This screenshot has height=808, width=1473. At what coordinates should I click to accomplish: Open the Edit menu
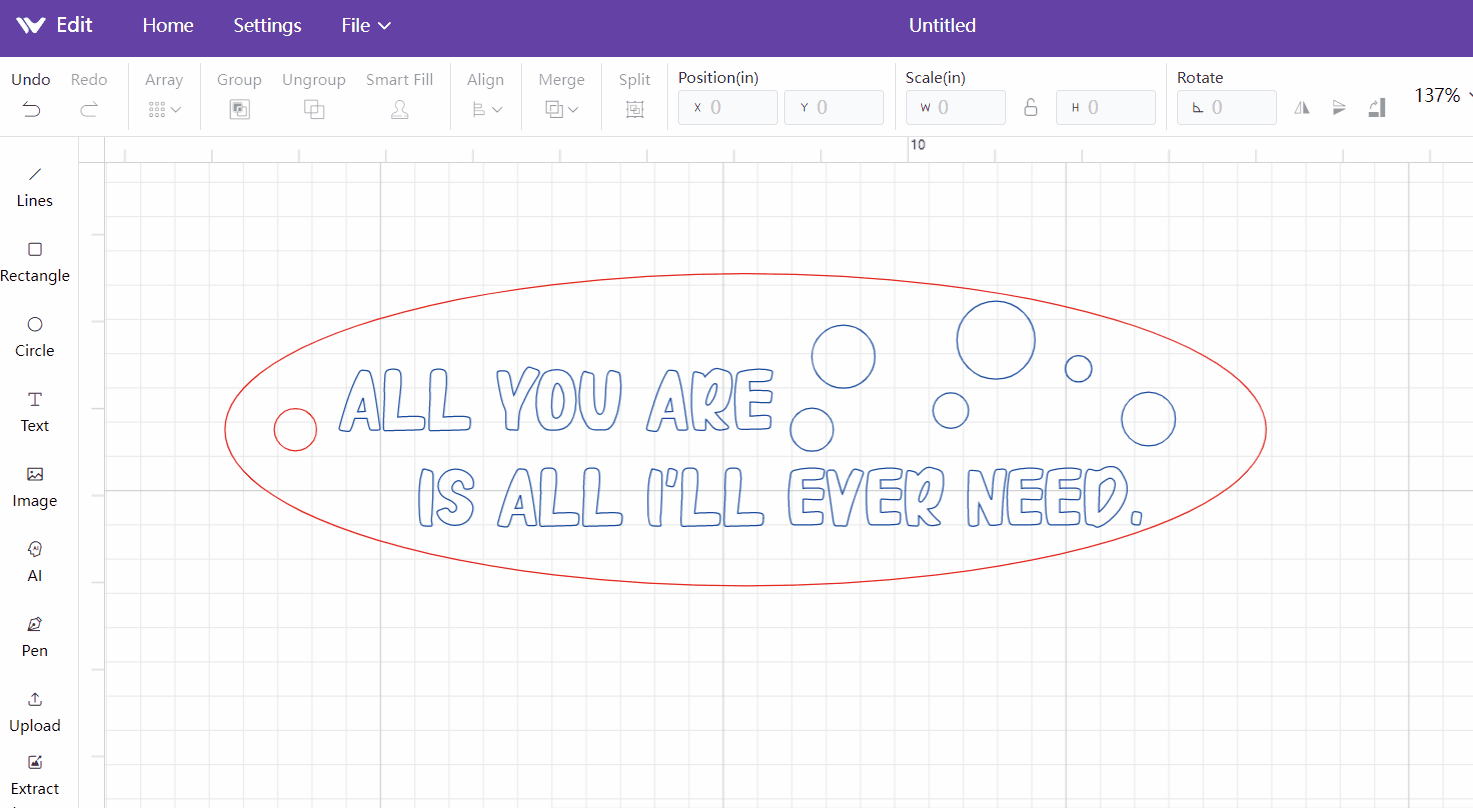tap(73, 25)
